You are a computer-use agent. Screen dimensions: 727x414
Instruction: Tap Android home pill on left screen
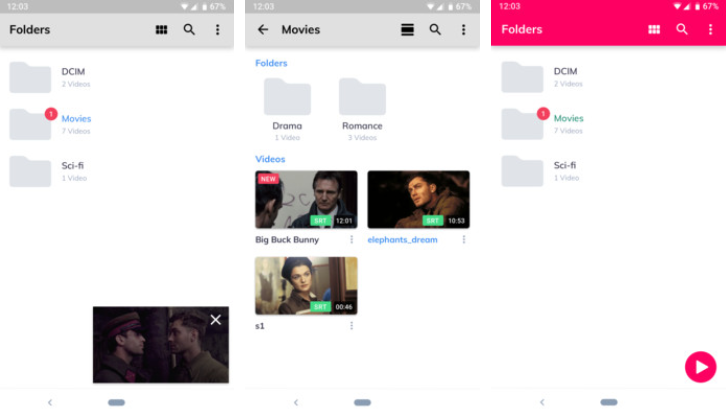pyautogui.click(x=116, y=402)
